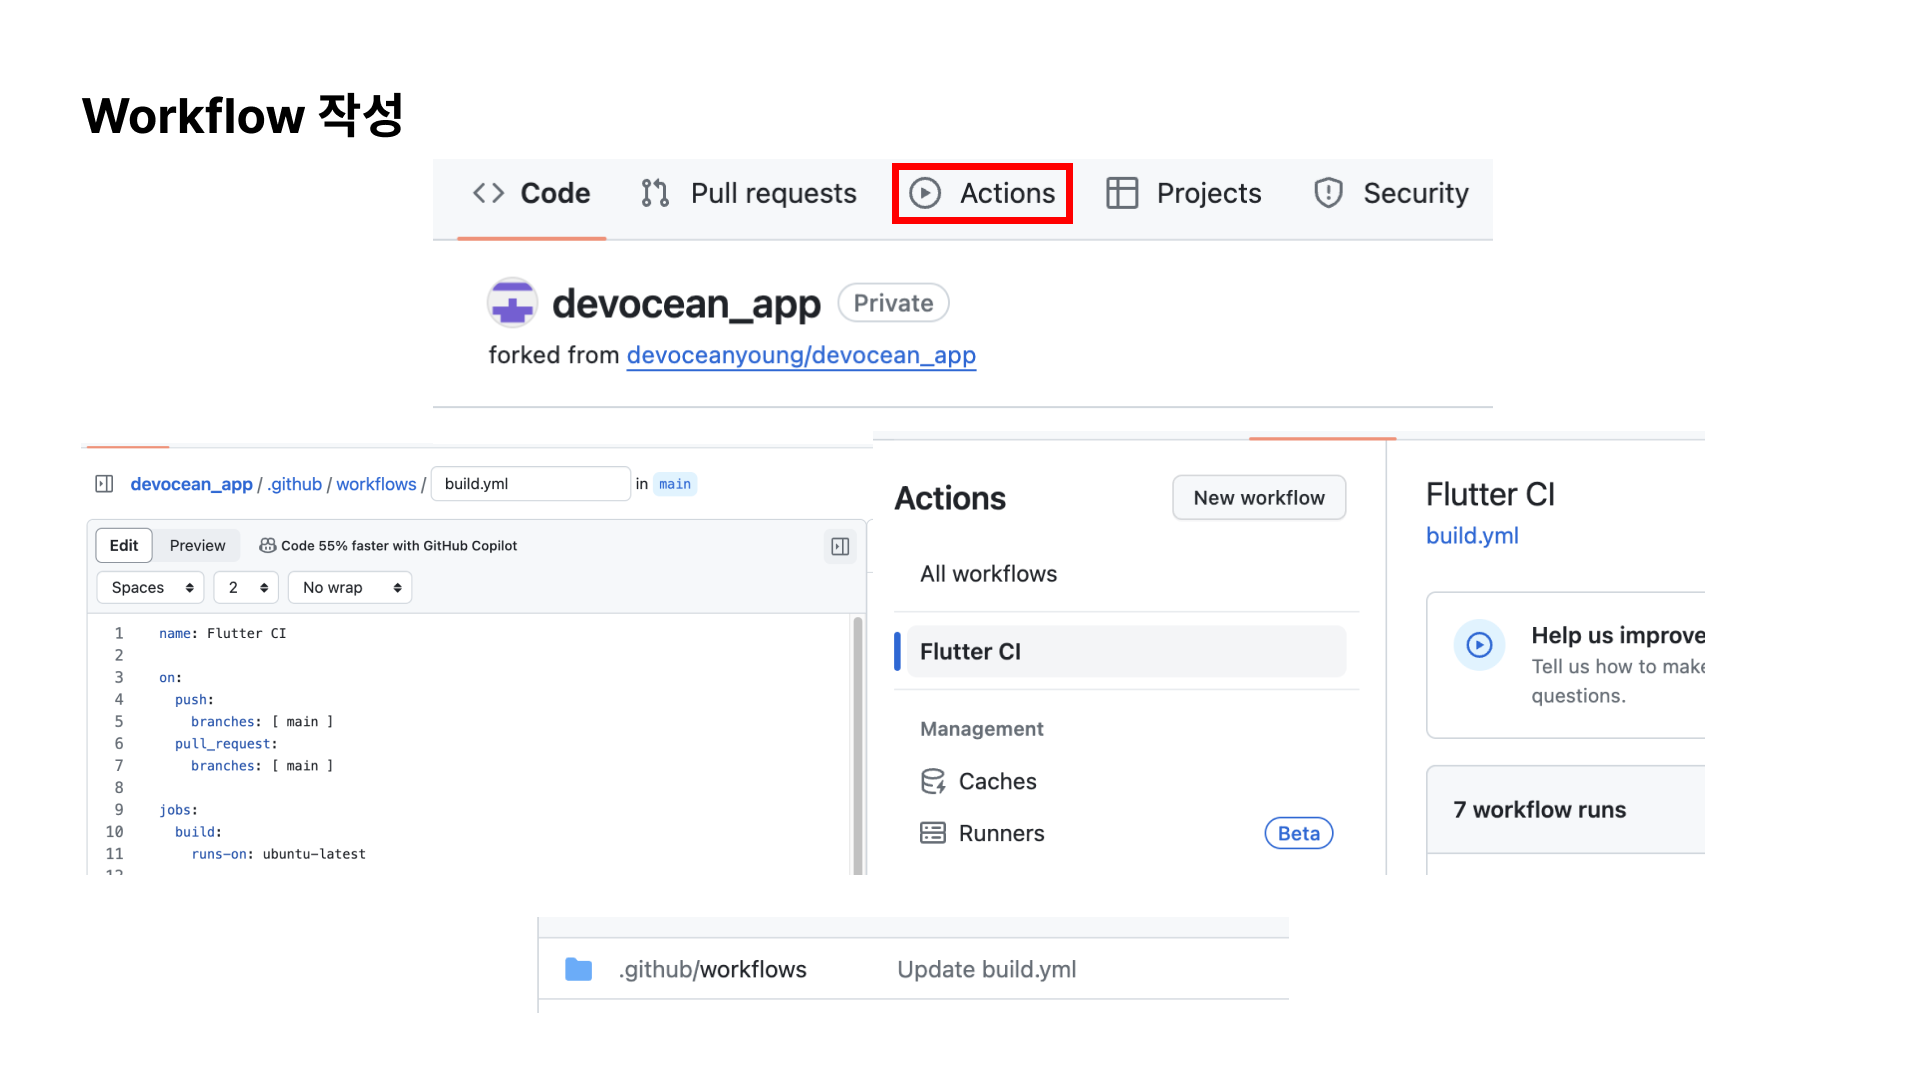Click code line 'runs-on: ubuntu-latest'

coord(279,854)
